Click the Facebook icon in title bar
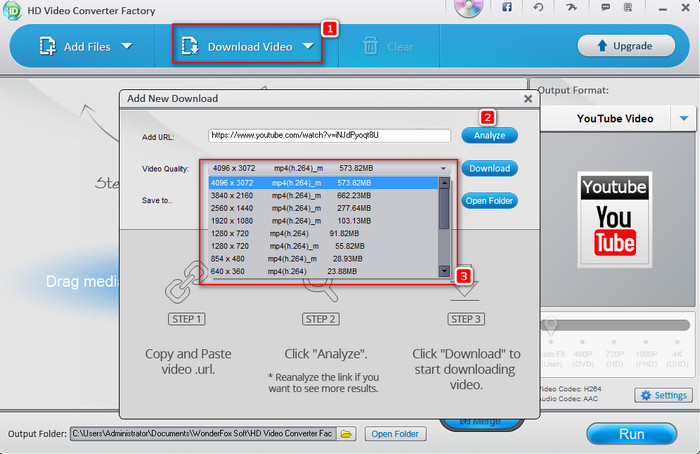Image resolution: width=700 pixels, height=454 pixels. tap(507, 7)
